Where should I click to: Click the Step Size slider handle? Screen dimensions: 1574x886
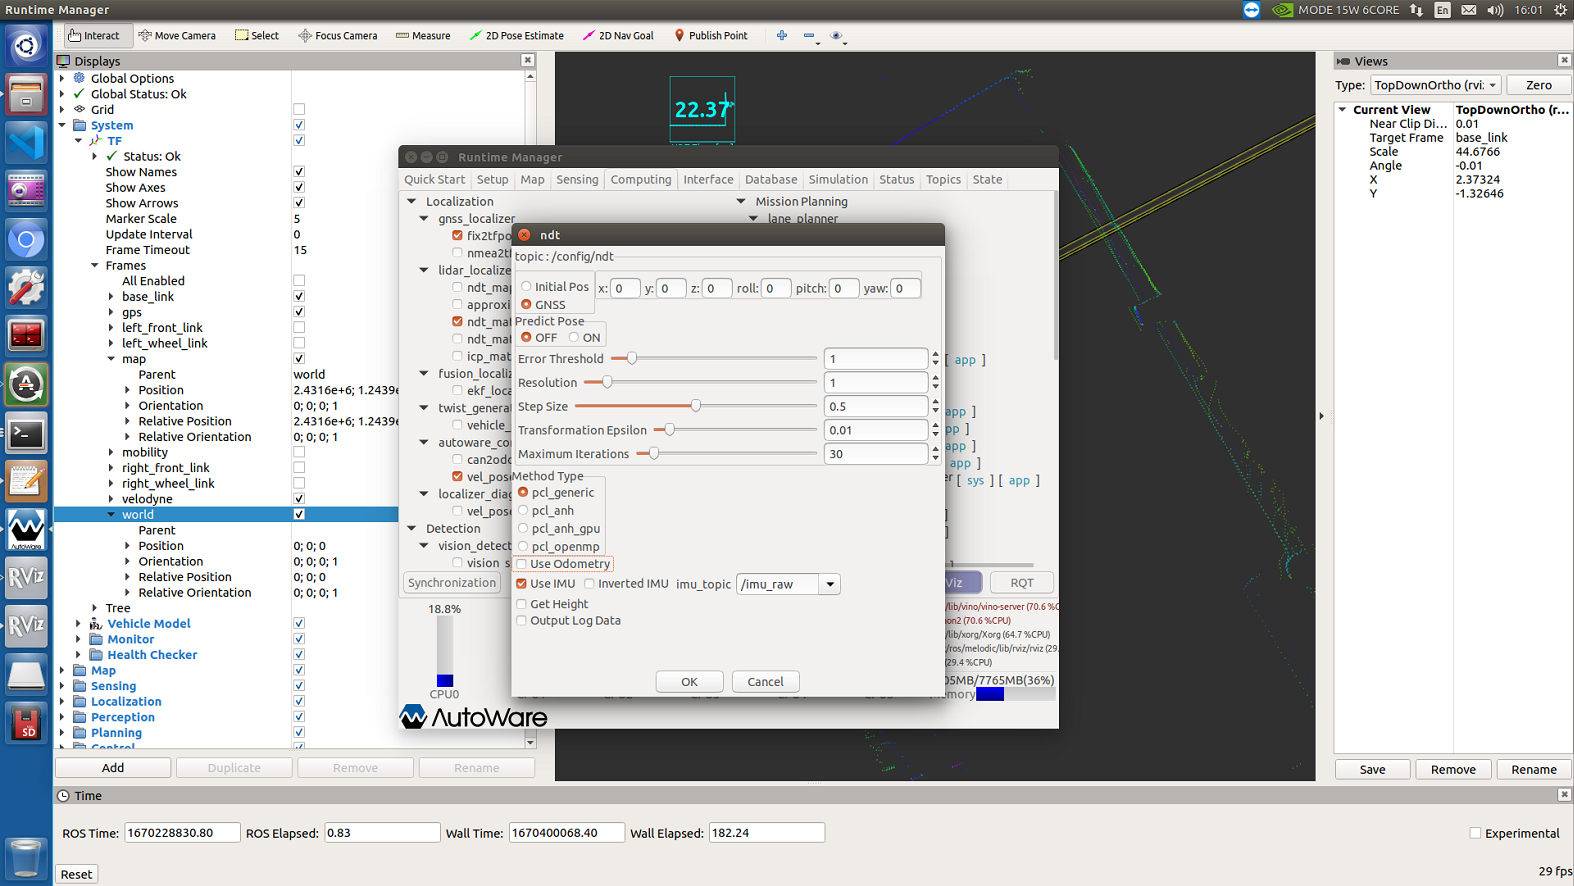696,406
